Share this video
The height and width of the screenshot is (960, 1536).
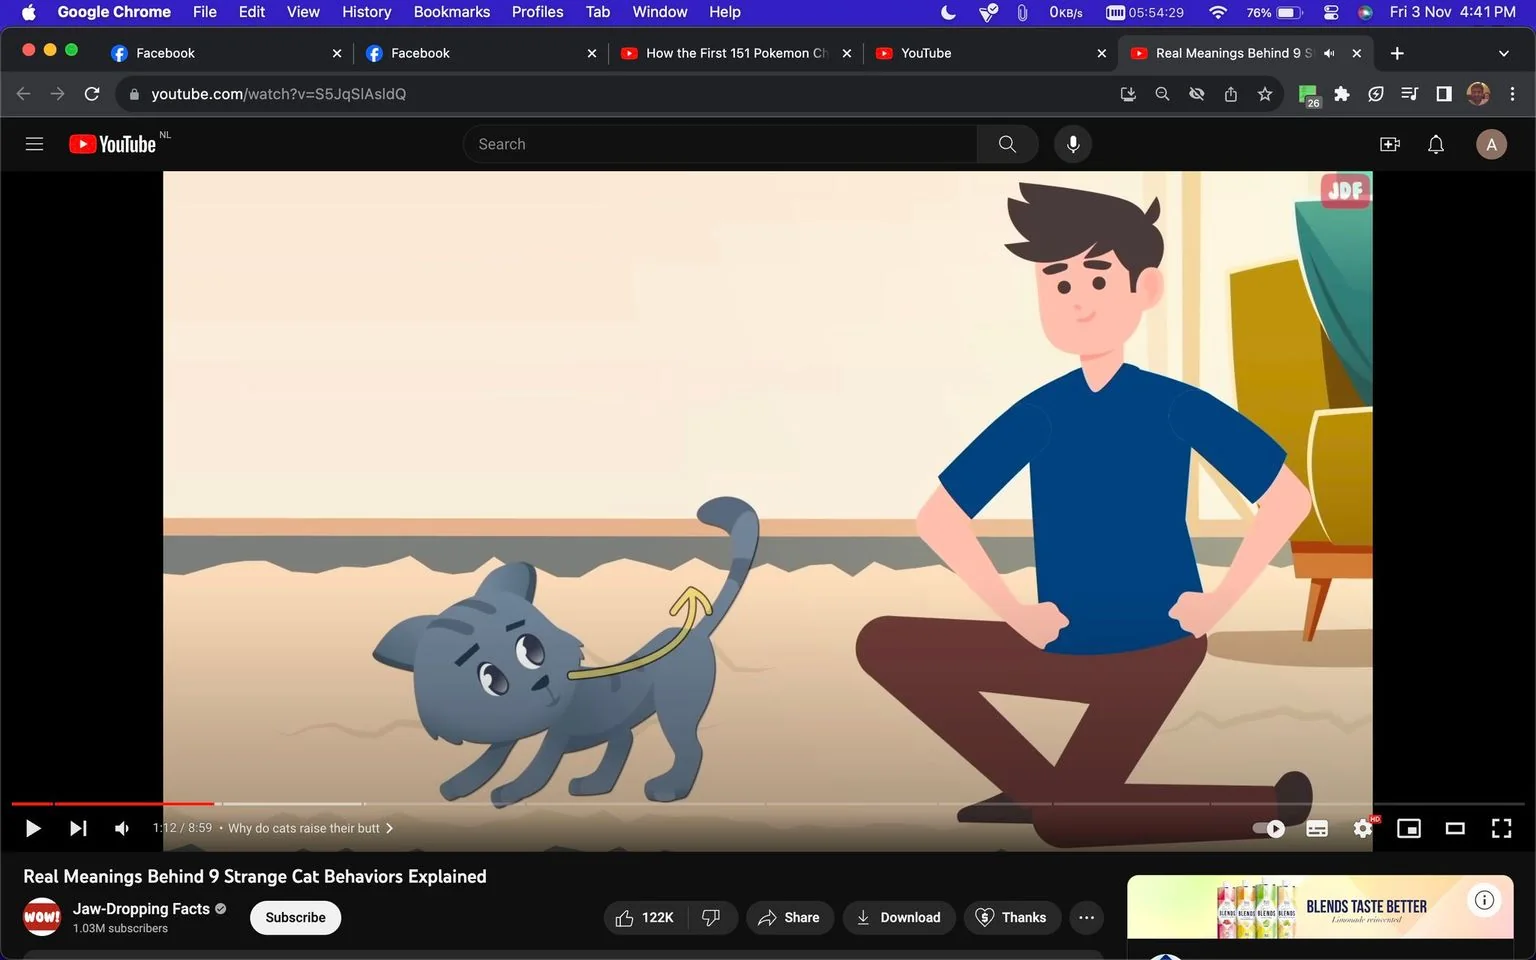789,917
